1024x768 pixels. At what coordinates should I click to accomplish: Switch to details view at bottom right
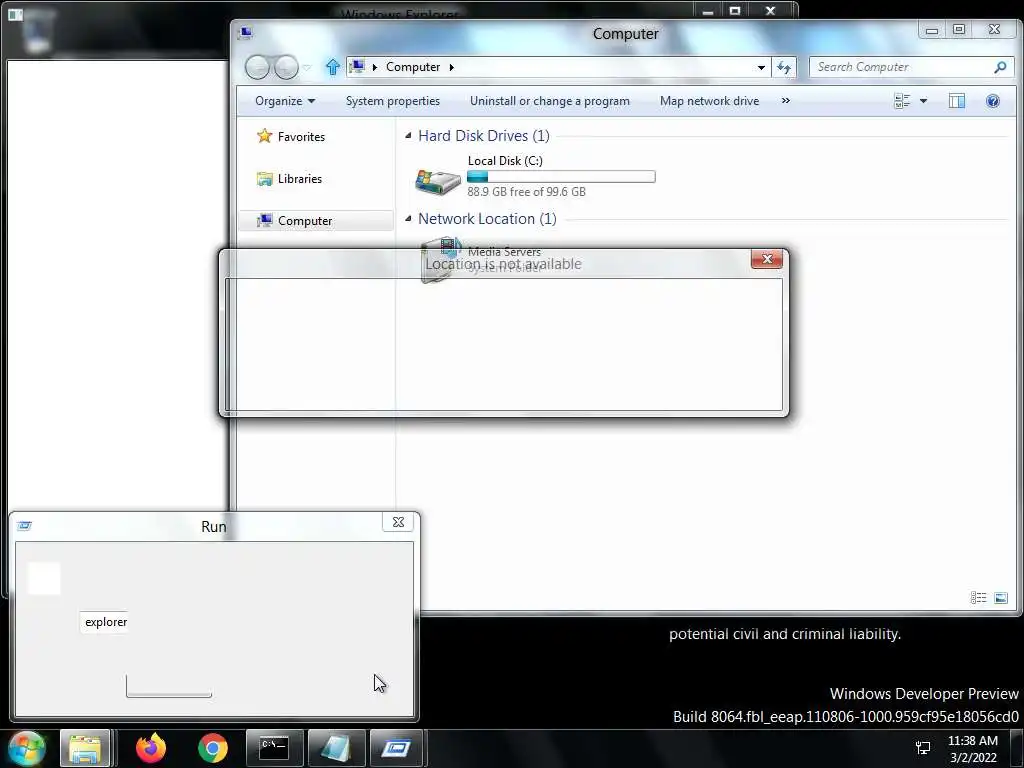978,598
